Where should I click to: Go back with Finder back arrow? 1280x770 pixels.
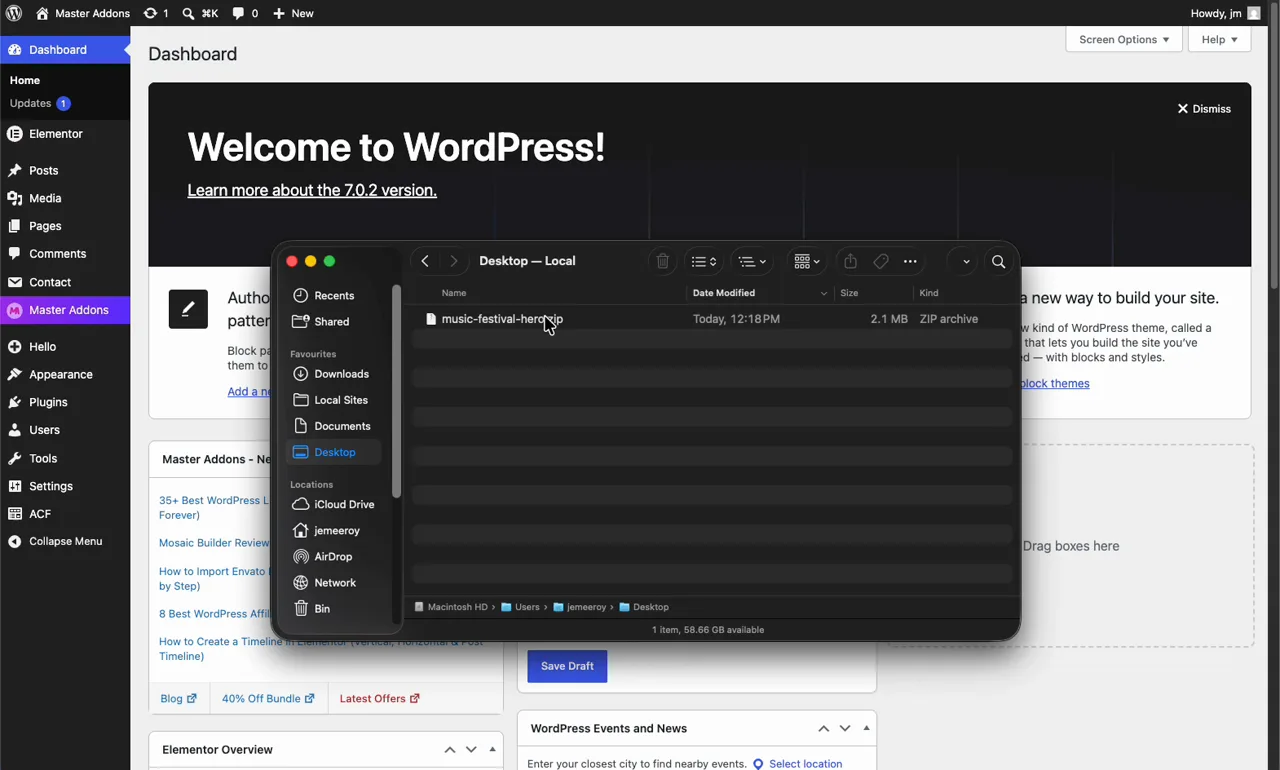pyautogui.click(x=425, y=261)
